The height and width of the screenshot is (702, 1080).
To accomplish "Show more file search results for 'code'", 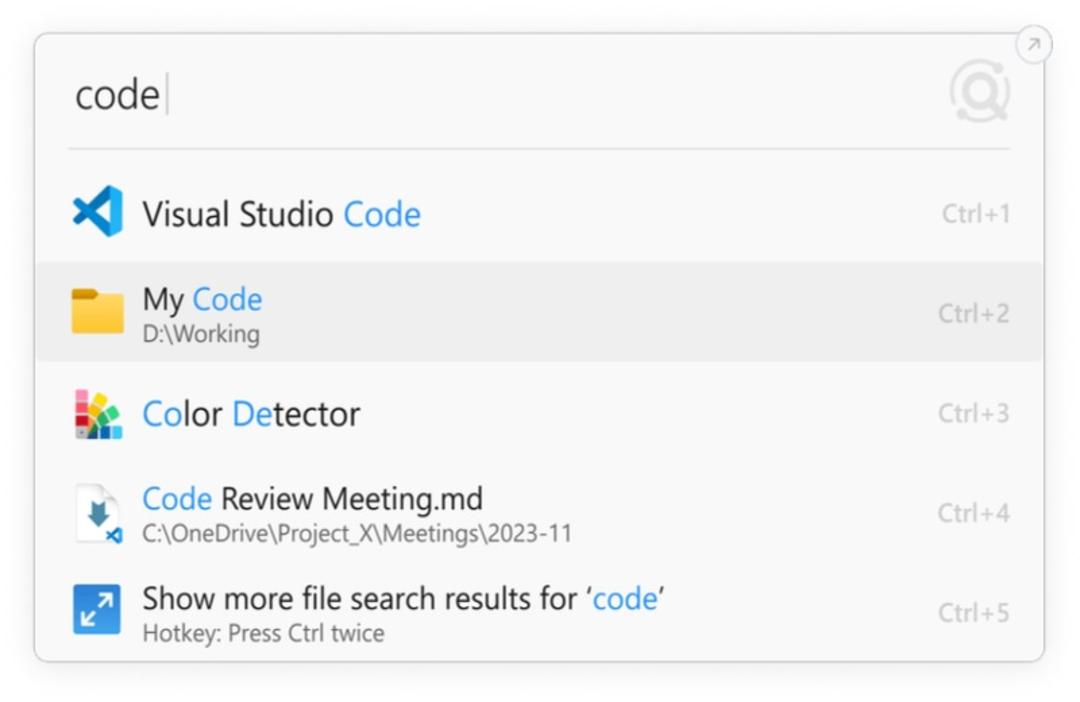I will 539,612.
